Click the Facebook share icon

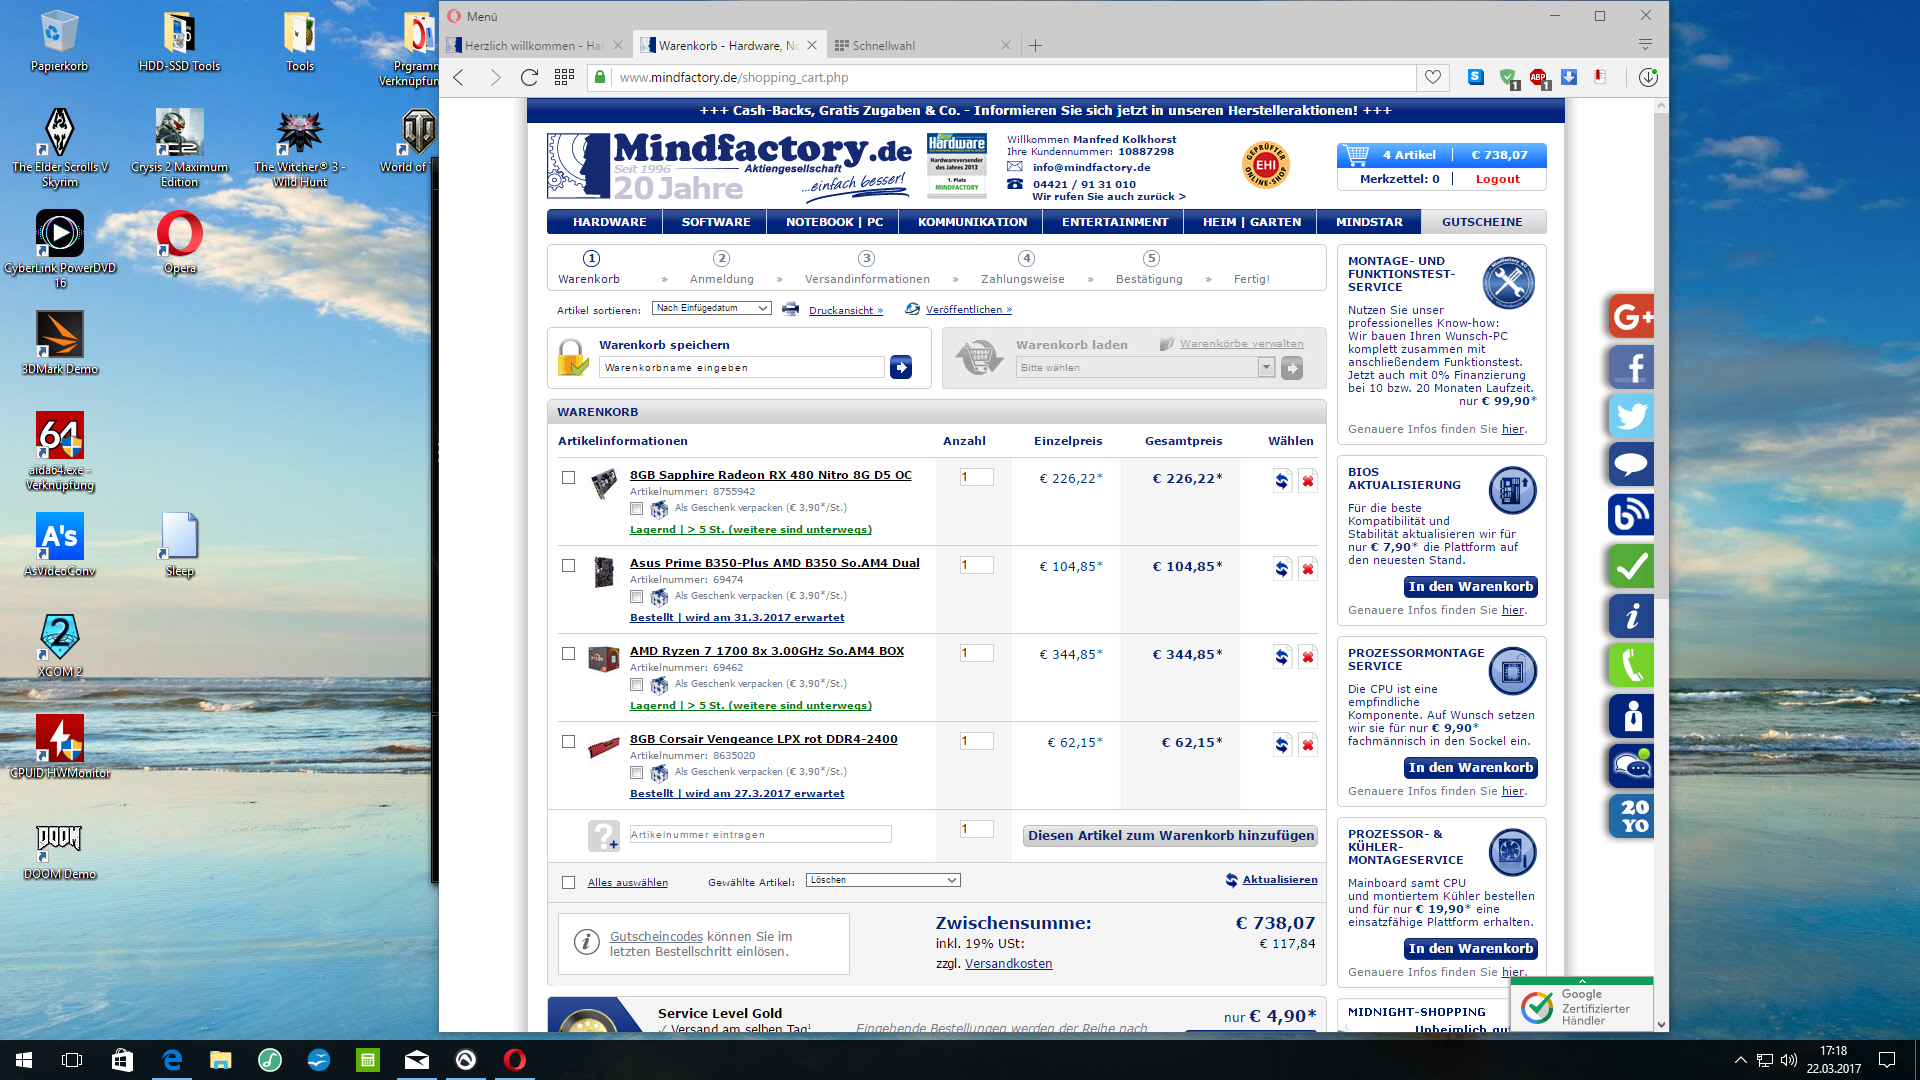[1631, 367]
